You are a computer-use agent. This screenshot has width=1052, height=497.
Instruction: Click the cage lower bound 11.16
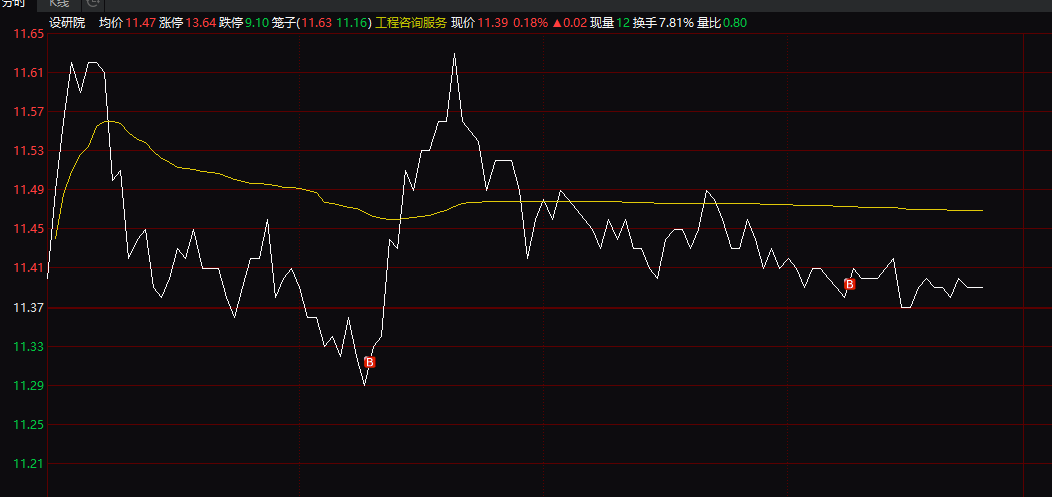352,23
